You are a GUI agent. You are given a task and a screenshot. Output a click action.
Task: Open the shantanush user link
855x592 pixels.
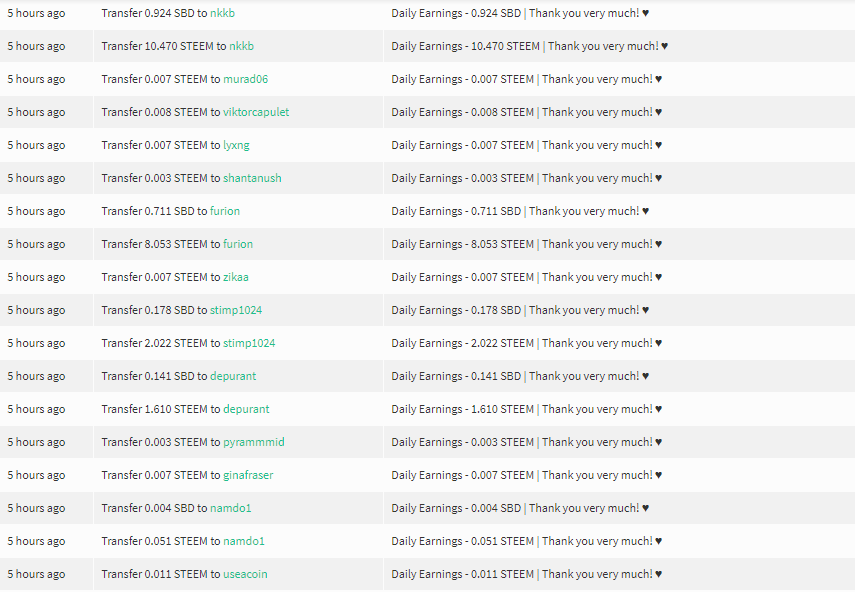point(252,178)
